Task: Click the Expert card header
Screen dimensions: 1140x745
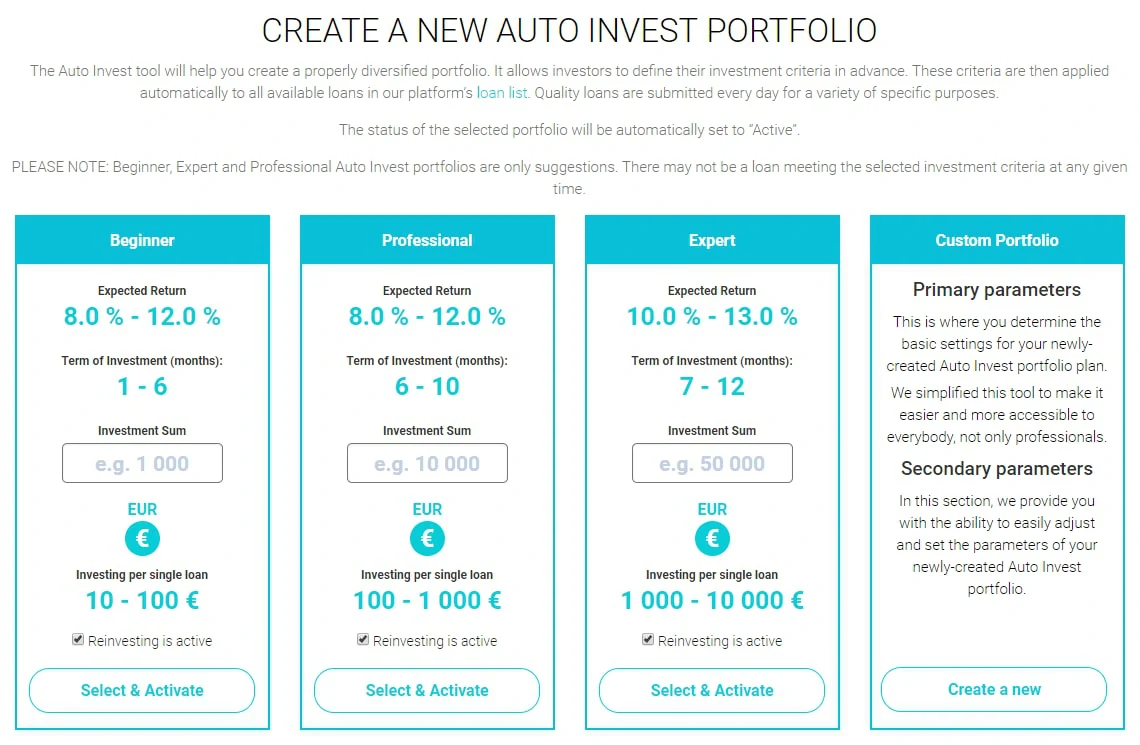Action: click(712, 240)
